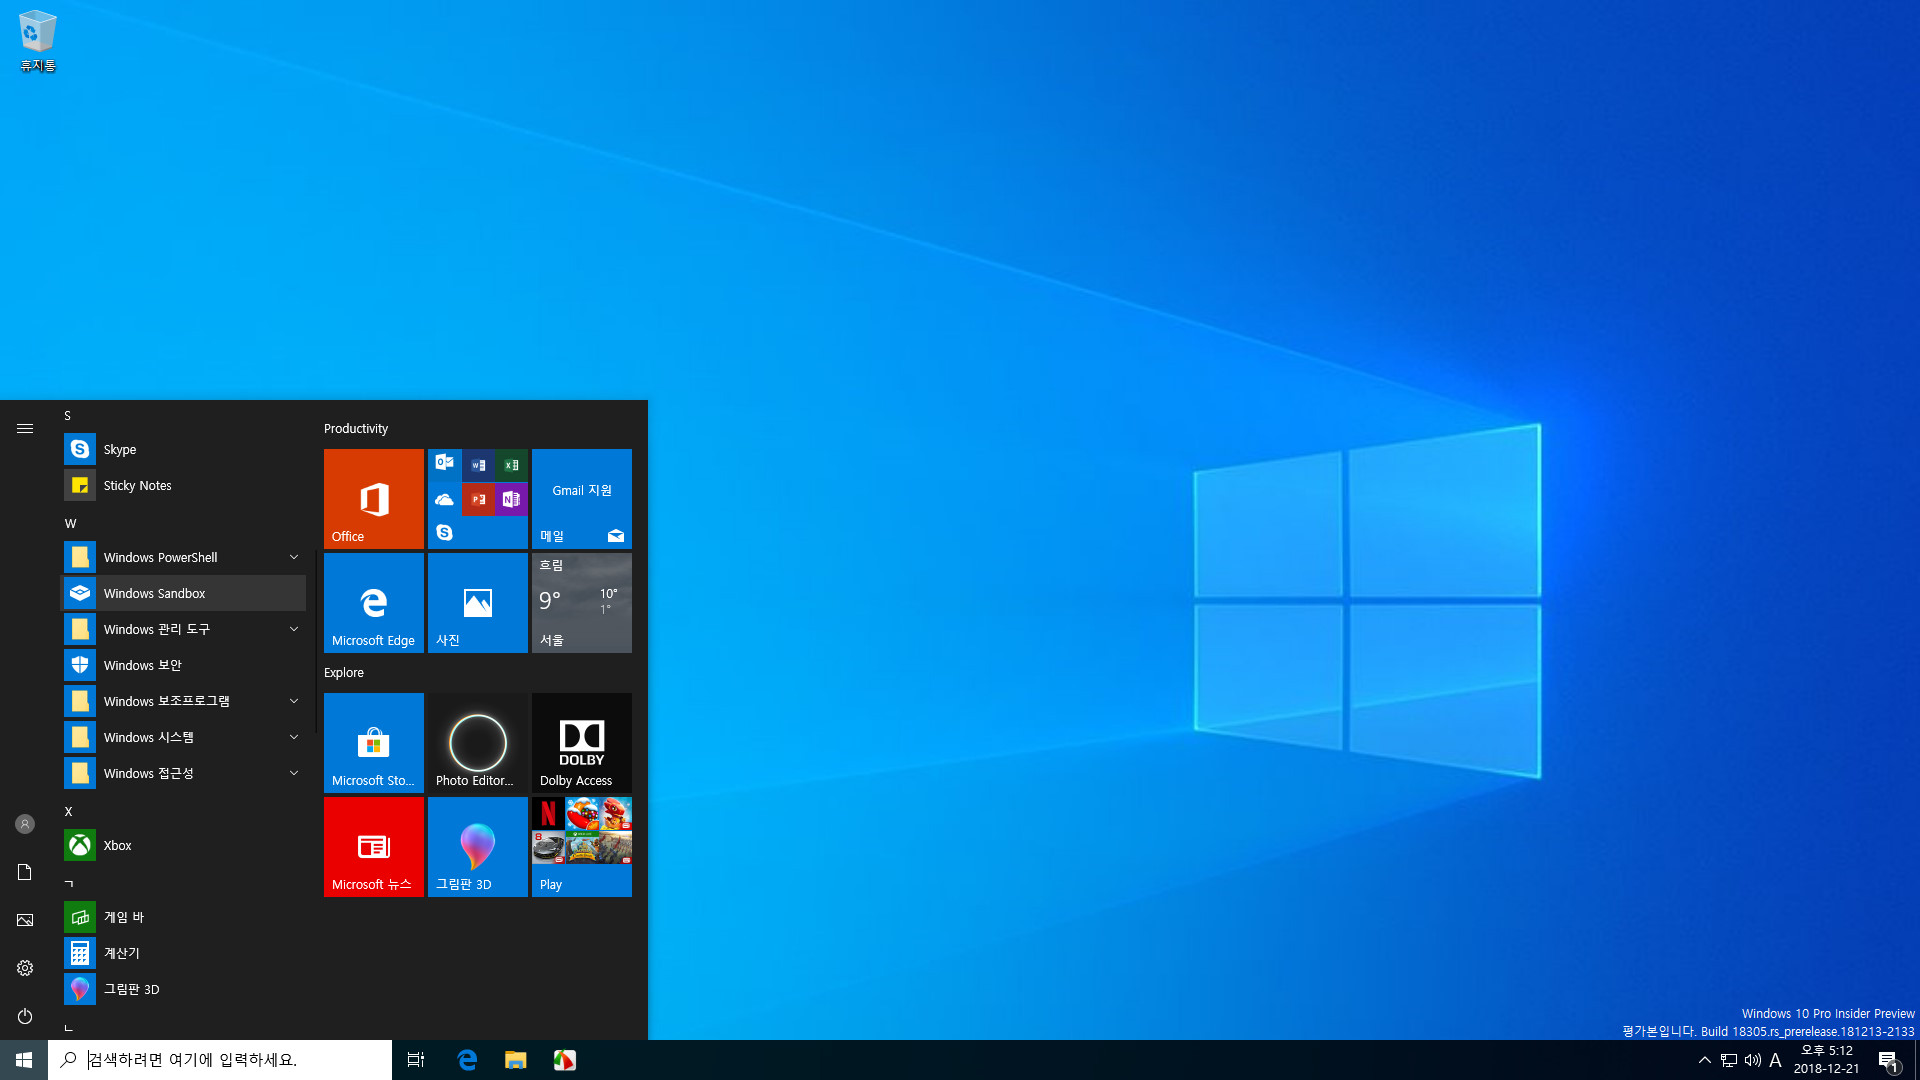Open the 그림판 3D tile

click(478, 847)
